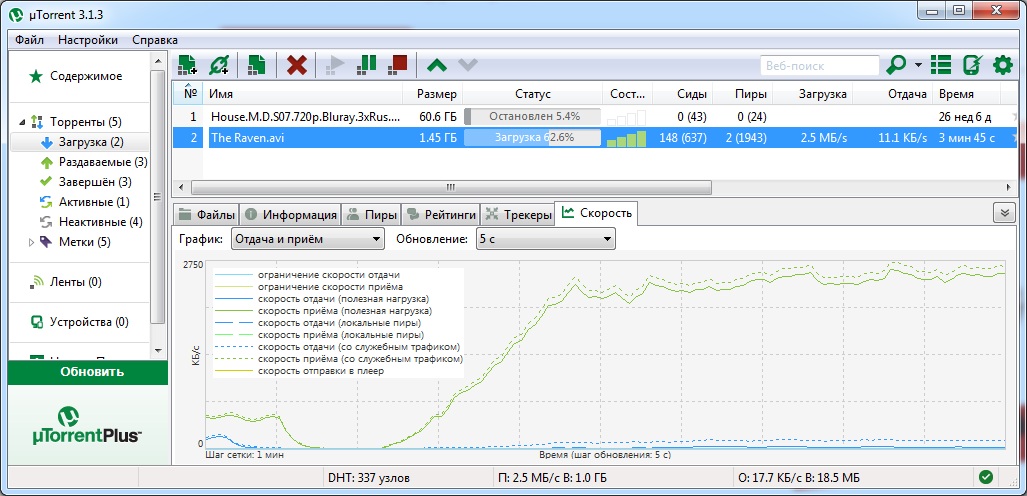Screen dimensions: 1027x496
Task: Click the Add Torrent toolbar icon
Action: 187,66
